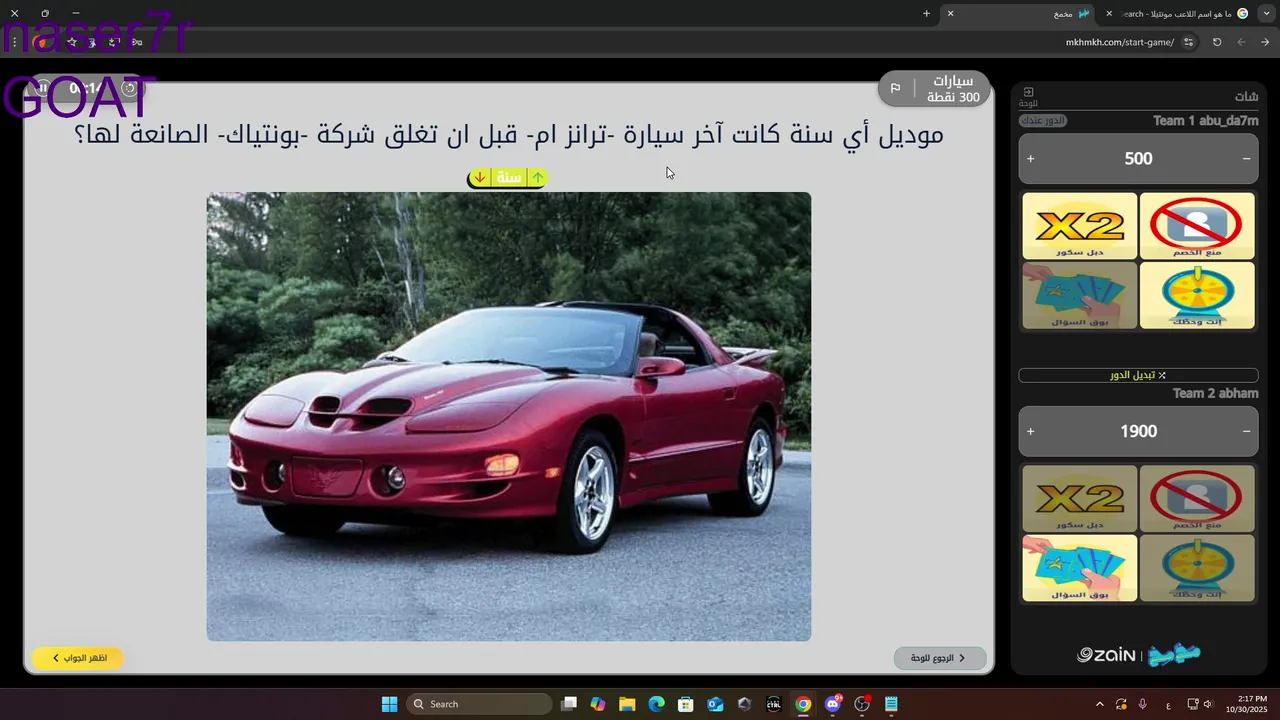Select the down arrow on the سنة hint

480,177
